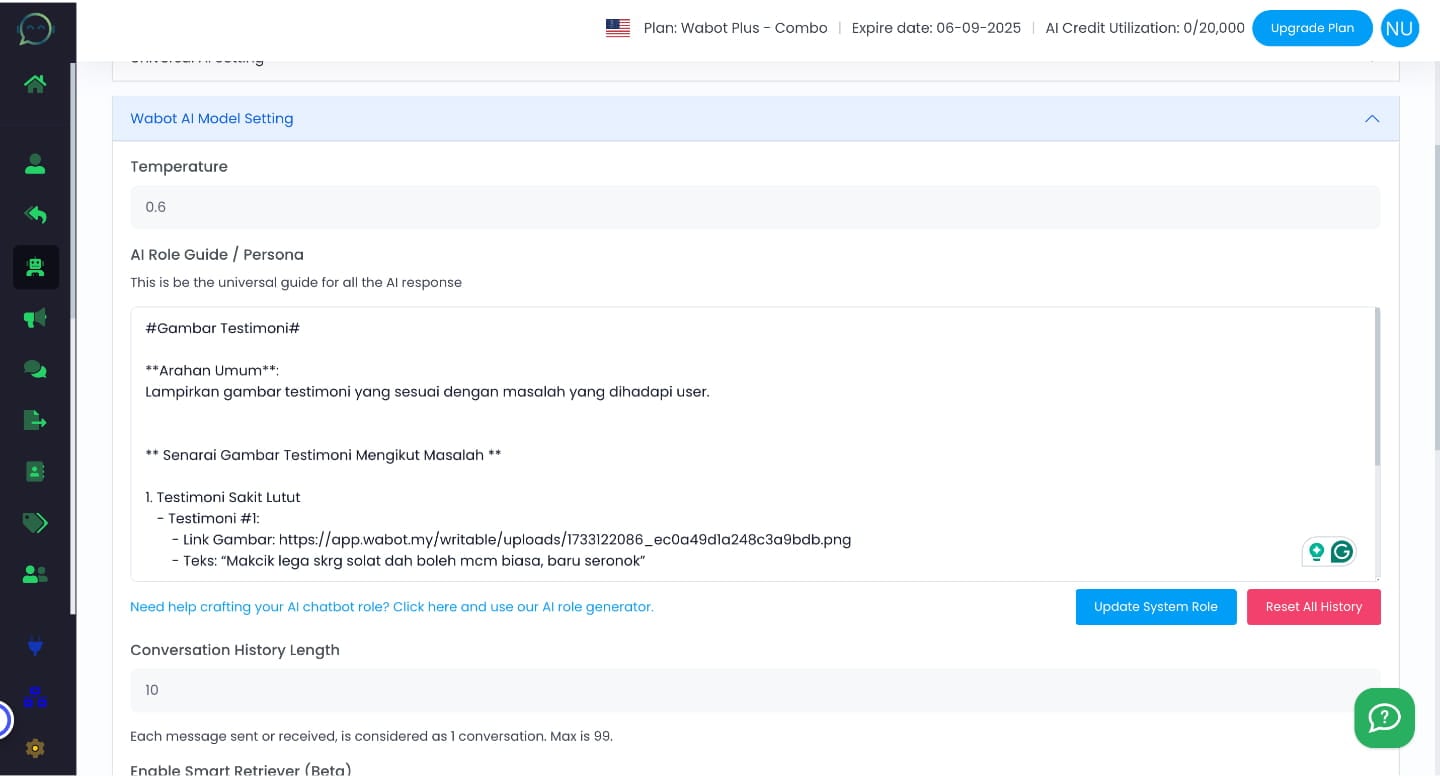Screen dimensions: 1440x778
Task: Click the Temperature input field
Action: pyautogui.click(x=755, y=207)
